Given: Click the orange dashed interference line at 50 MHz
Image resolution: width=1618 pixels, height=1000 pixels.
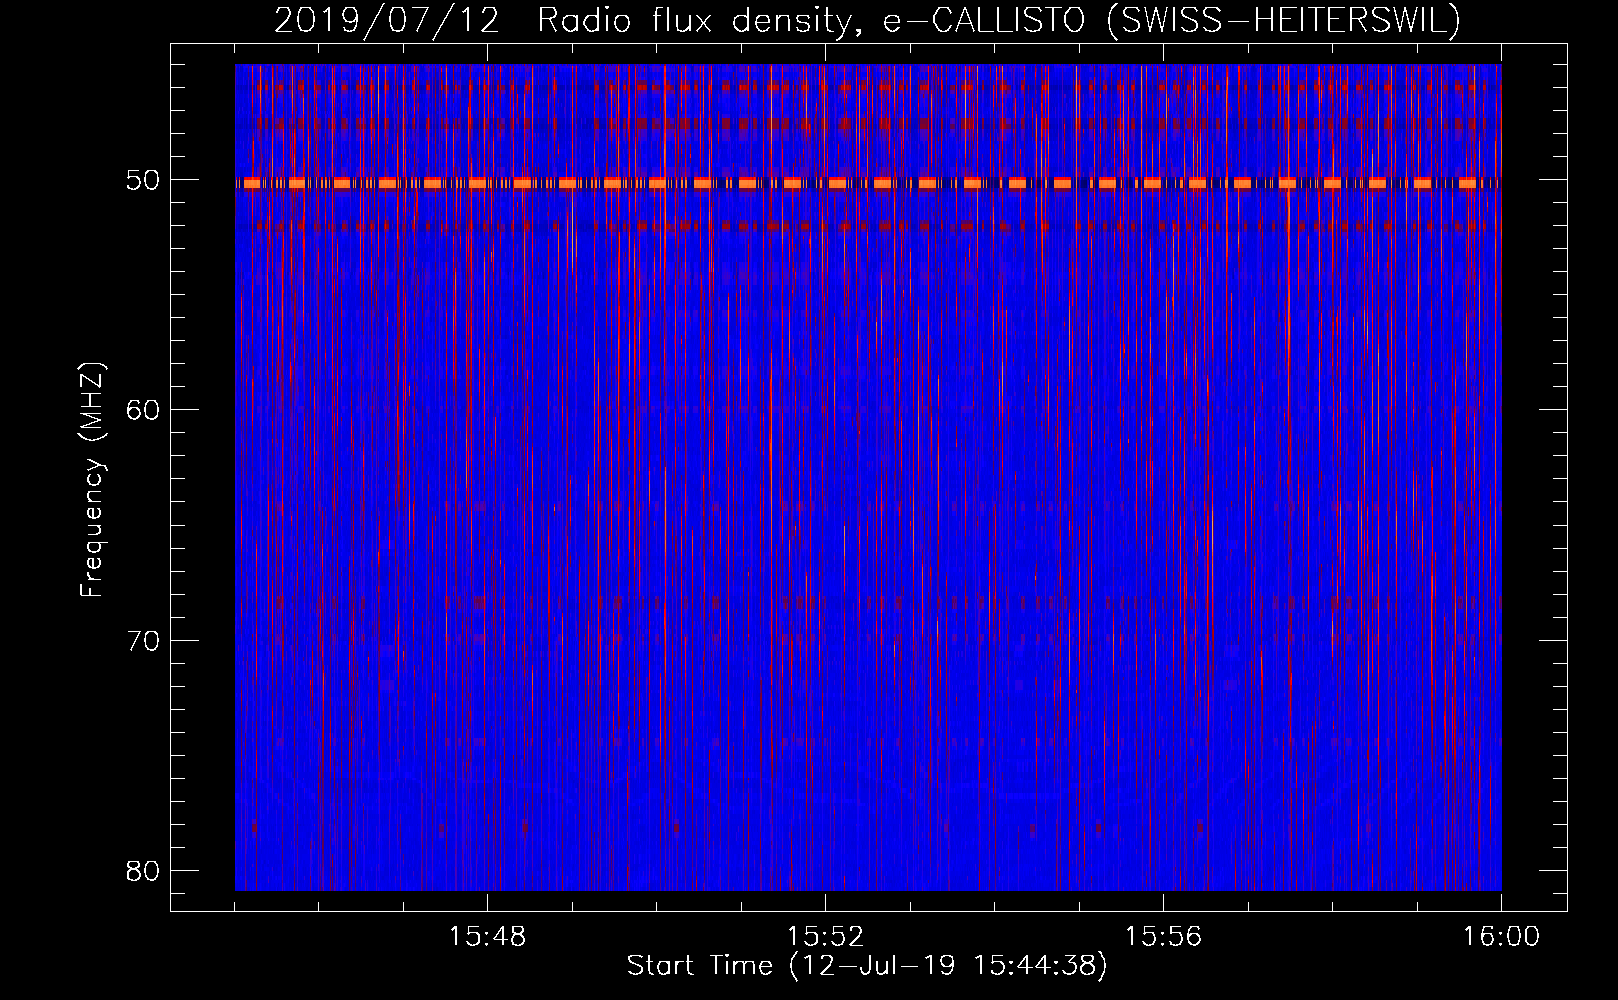Looking at the screenshot, I should [x=868, y=183].
